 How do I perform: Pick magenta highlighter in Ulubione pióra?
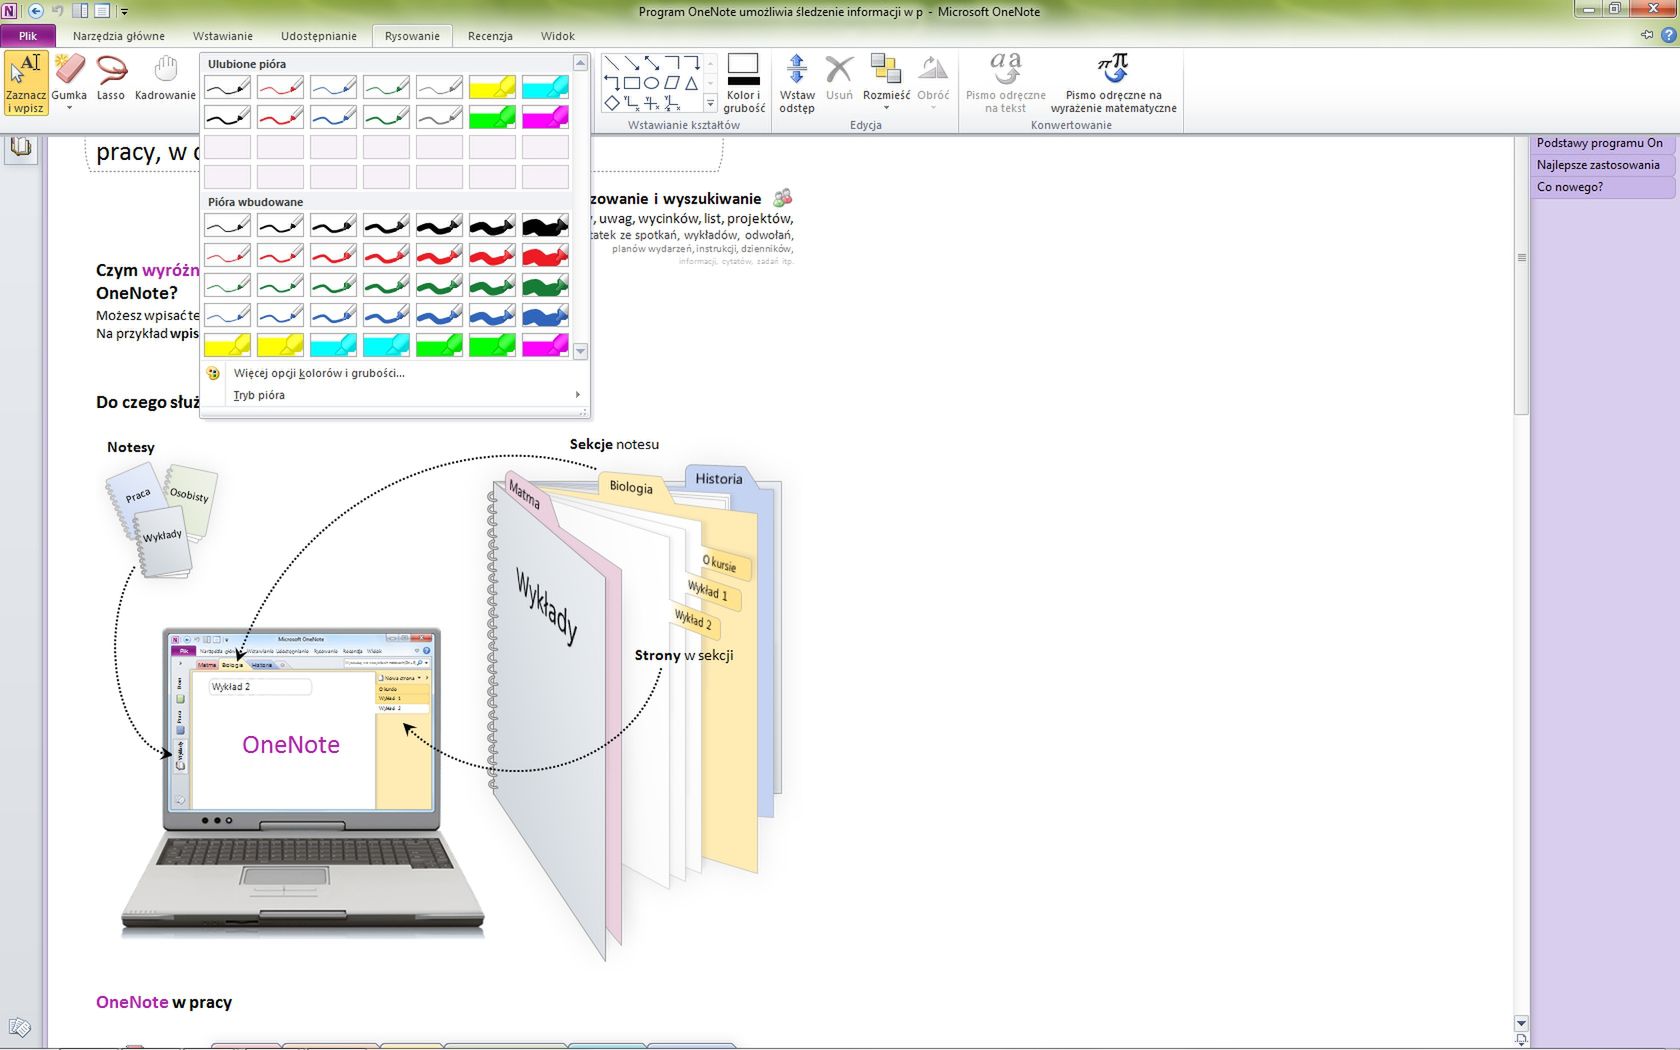point(545,118)
